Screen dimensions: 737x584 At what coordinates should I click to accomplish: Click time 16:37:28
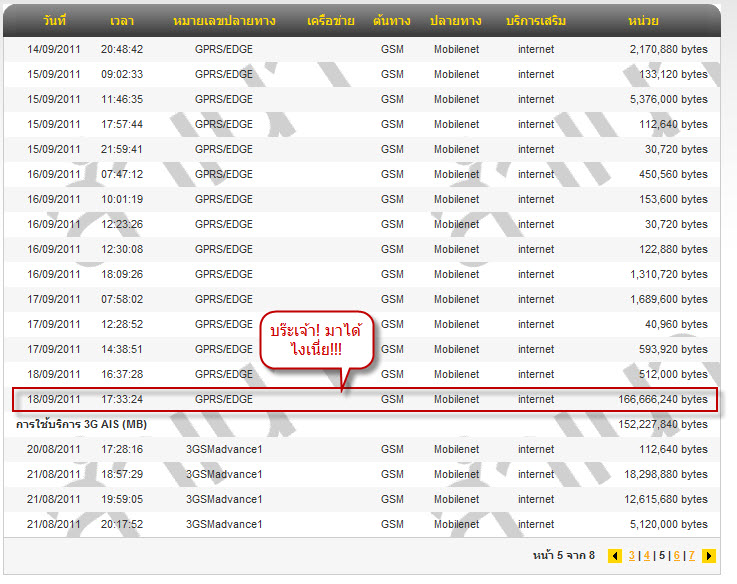[122, 374]
